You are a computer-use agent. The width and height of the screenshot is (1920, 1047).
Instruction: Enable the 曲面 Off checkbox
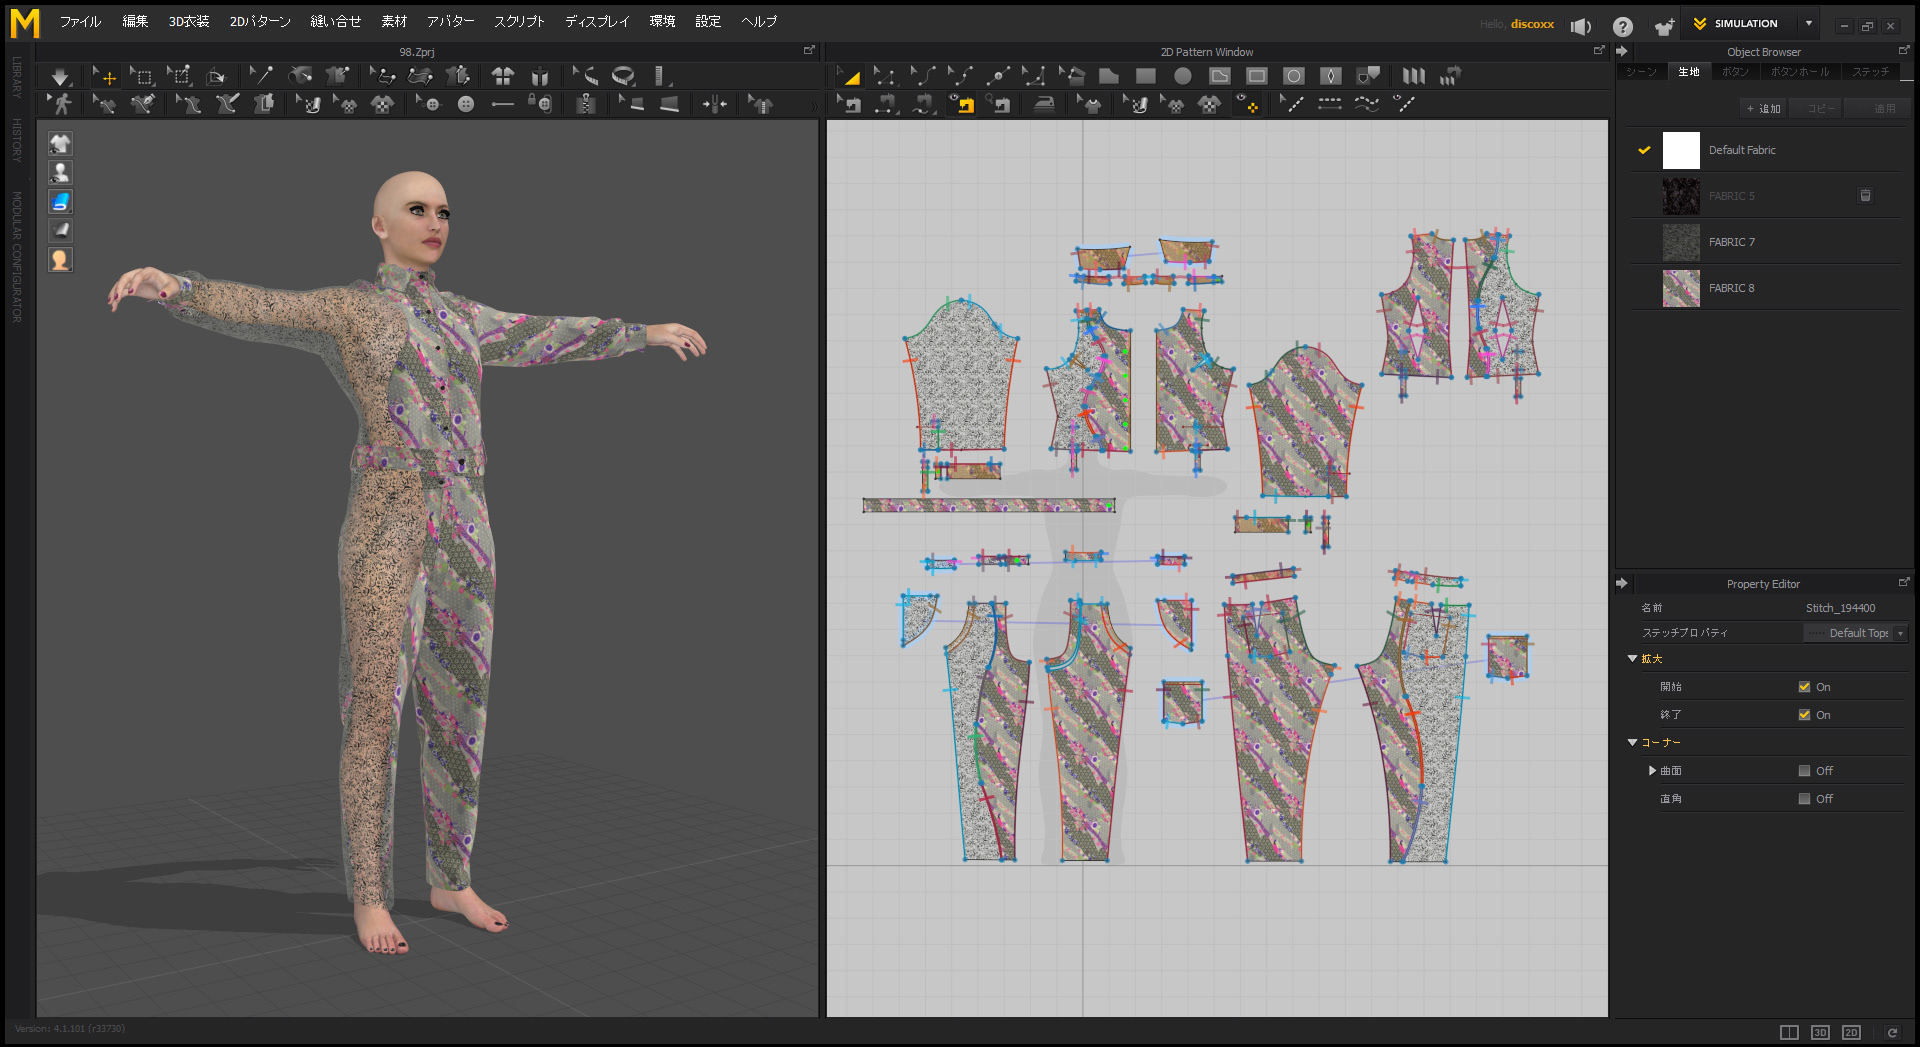1804,771
